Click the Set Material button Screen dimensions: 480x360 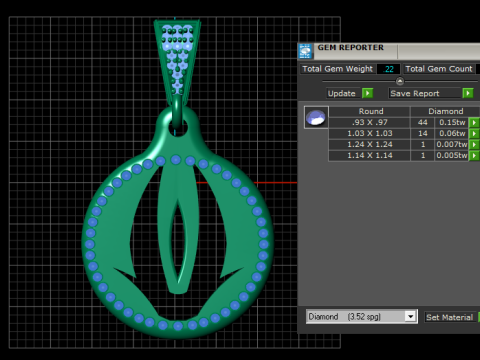450,317
